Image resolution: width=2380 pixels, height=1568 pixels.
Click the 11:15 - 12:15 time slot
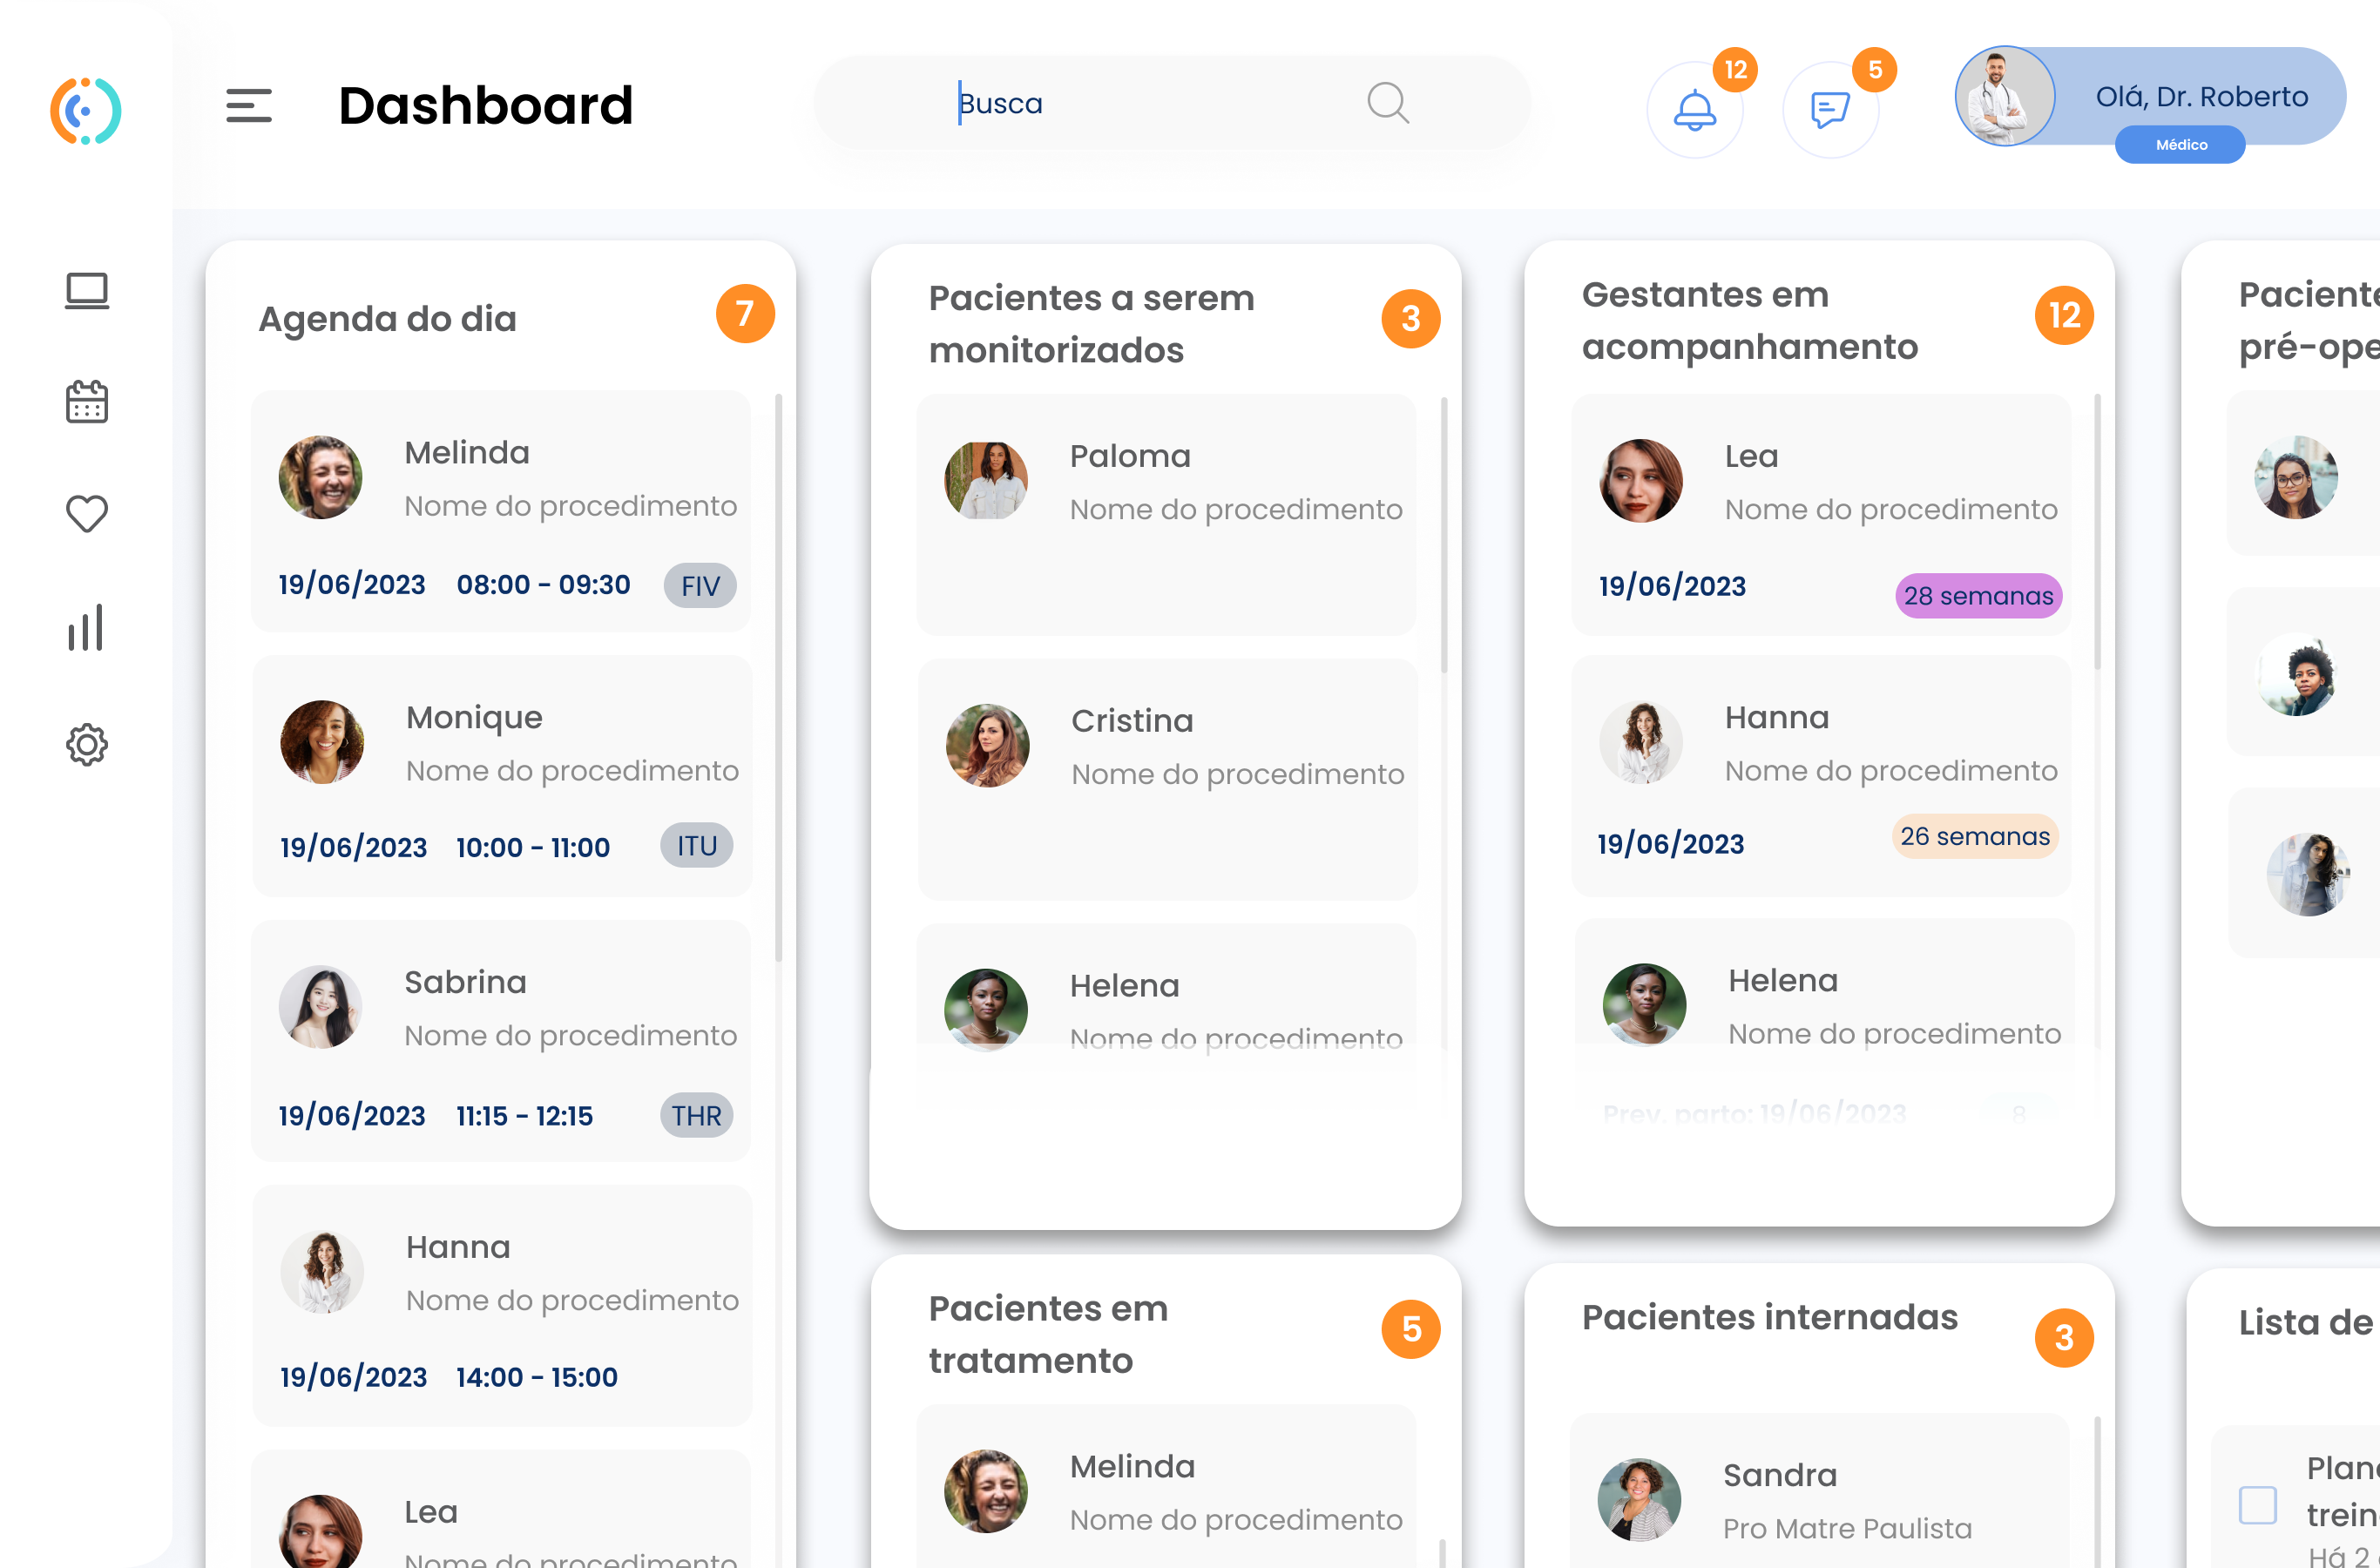525,1116
